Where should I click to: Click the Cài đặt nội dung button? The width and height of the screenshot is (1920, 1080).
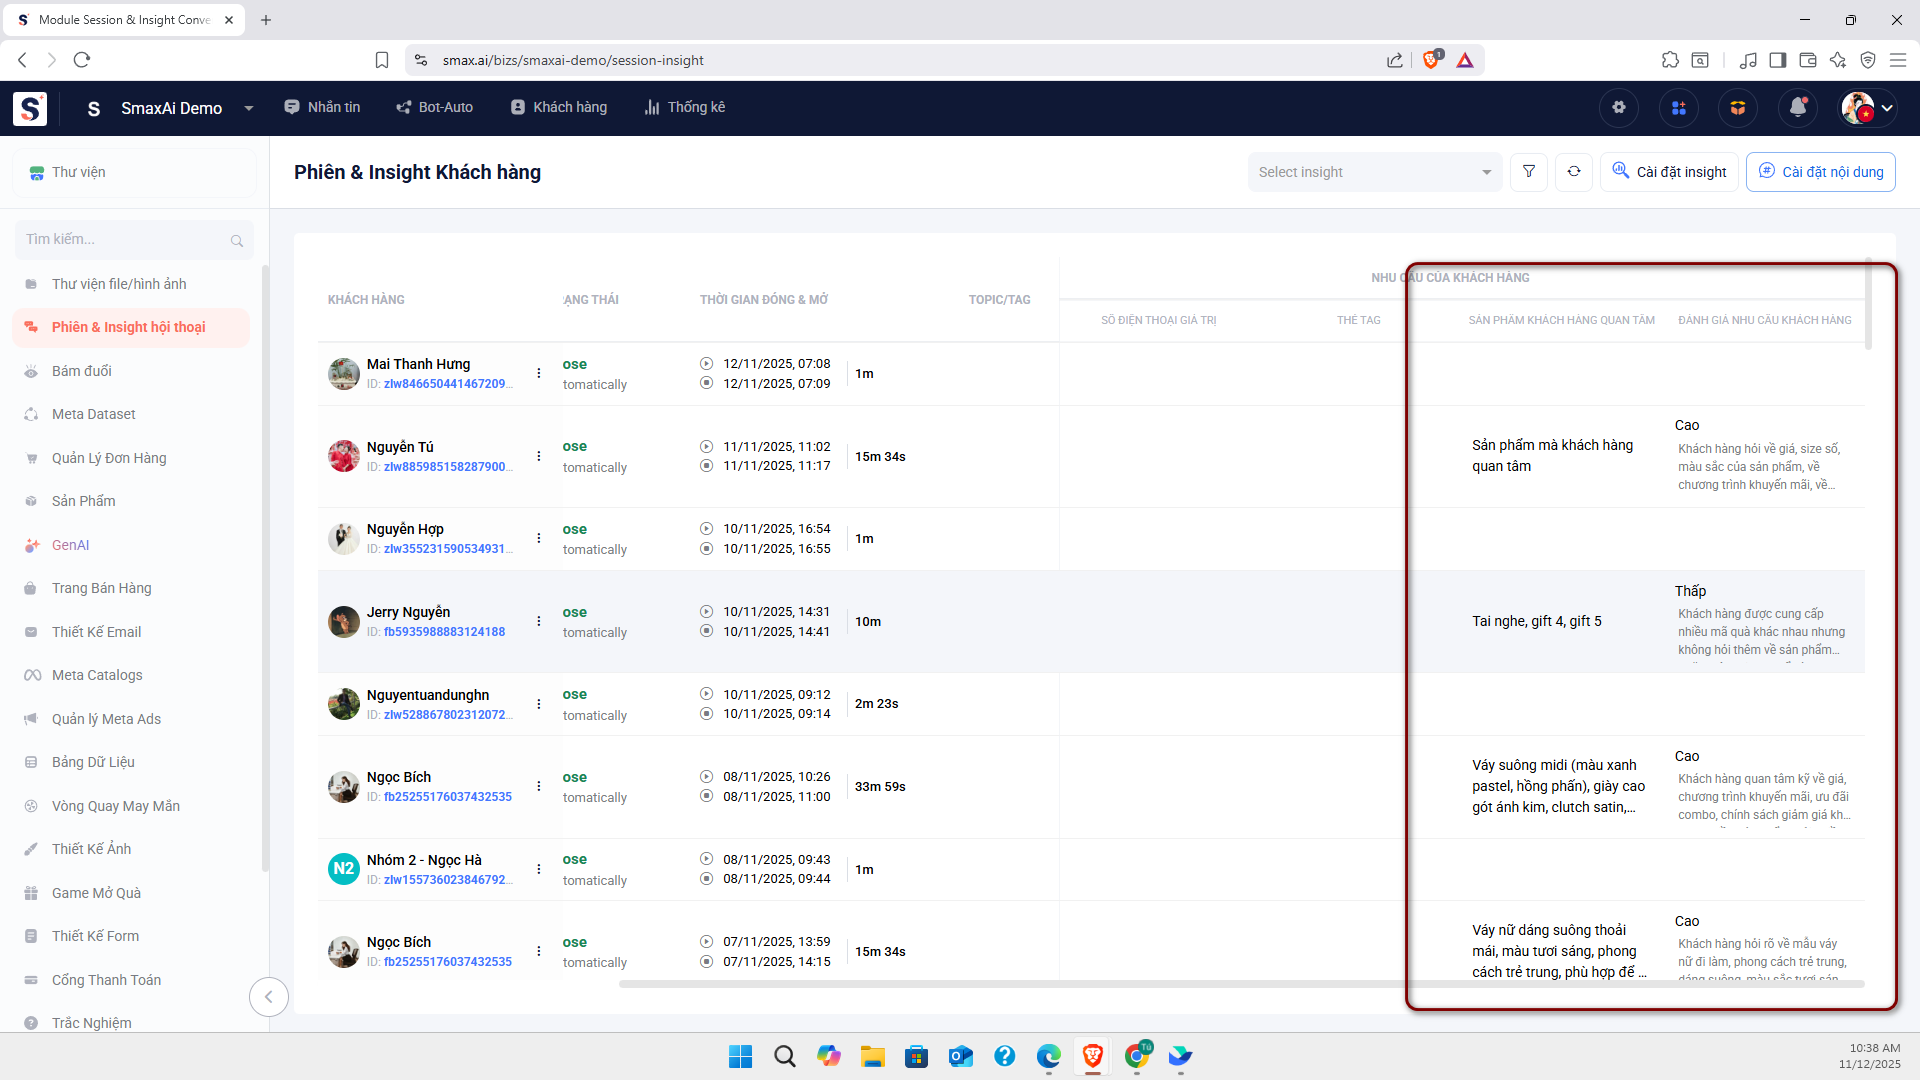[x=1820, y=172]
